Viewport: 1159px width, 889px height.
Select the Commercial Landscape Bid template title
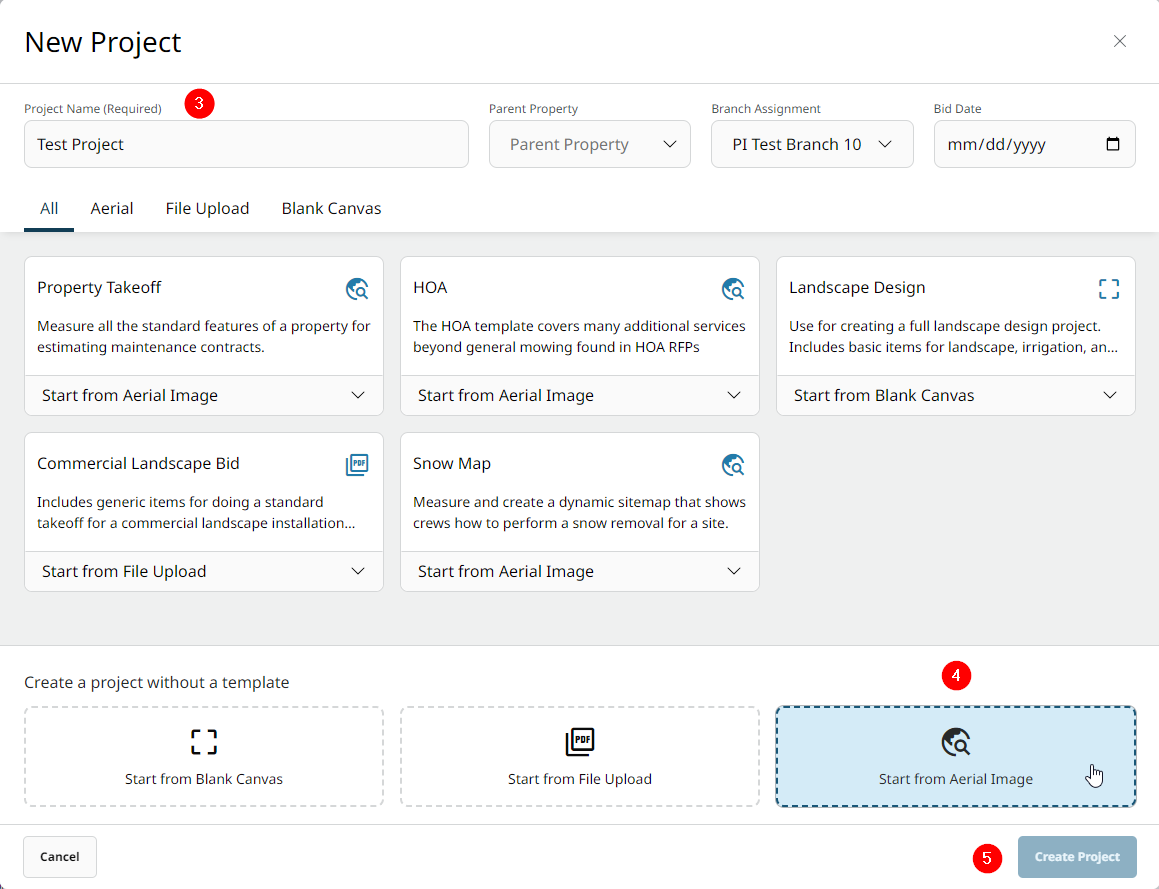[138, 463]
